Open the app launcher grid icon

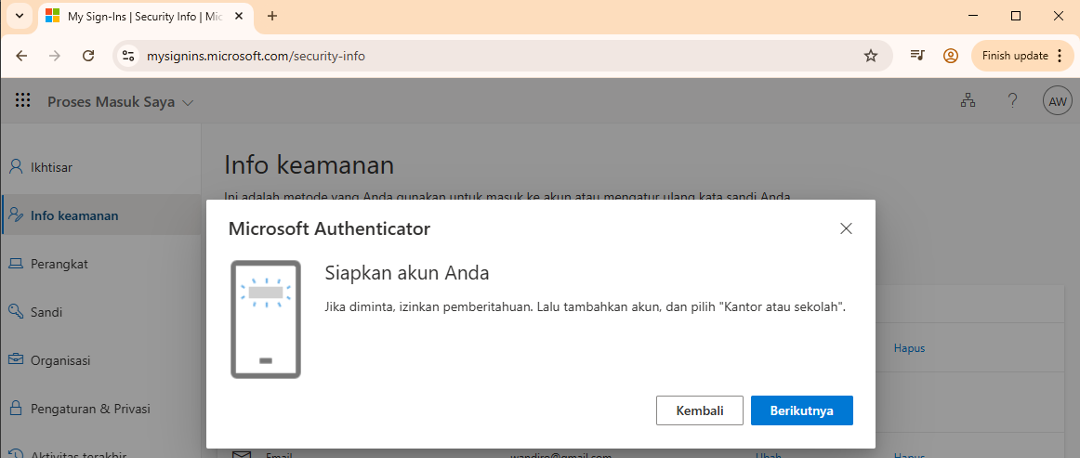pos(23,101)
